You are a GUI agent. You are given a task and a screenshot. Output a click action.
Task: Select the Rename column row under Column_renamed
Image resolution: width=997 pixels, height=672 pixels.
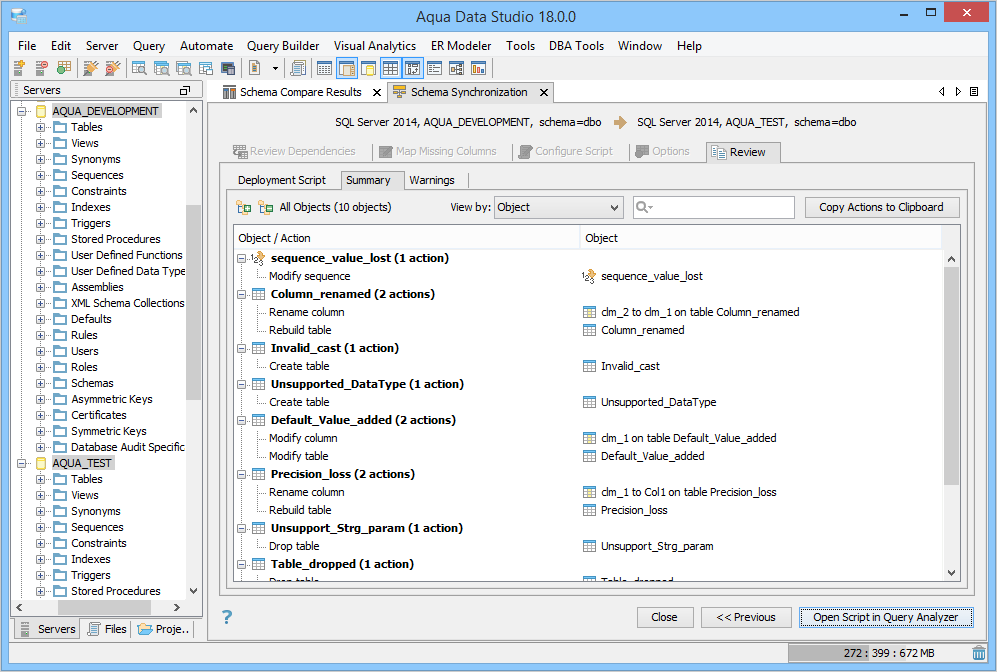click(306, 312)
